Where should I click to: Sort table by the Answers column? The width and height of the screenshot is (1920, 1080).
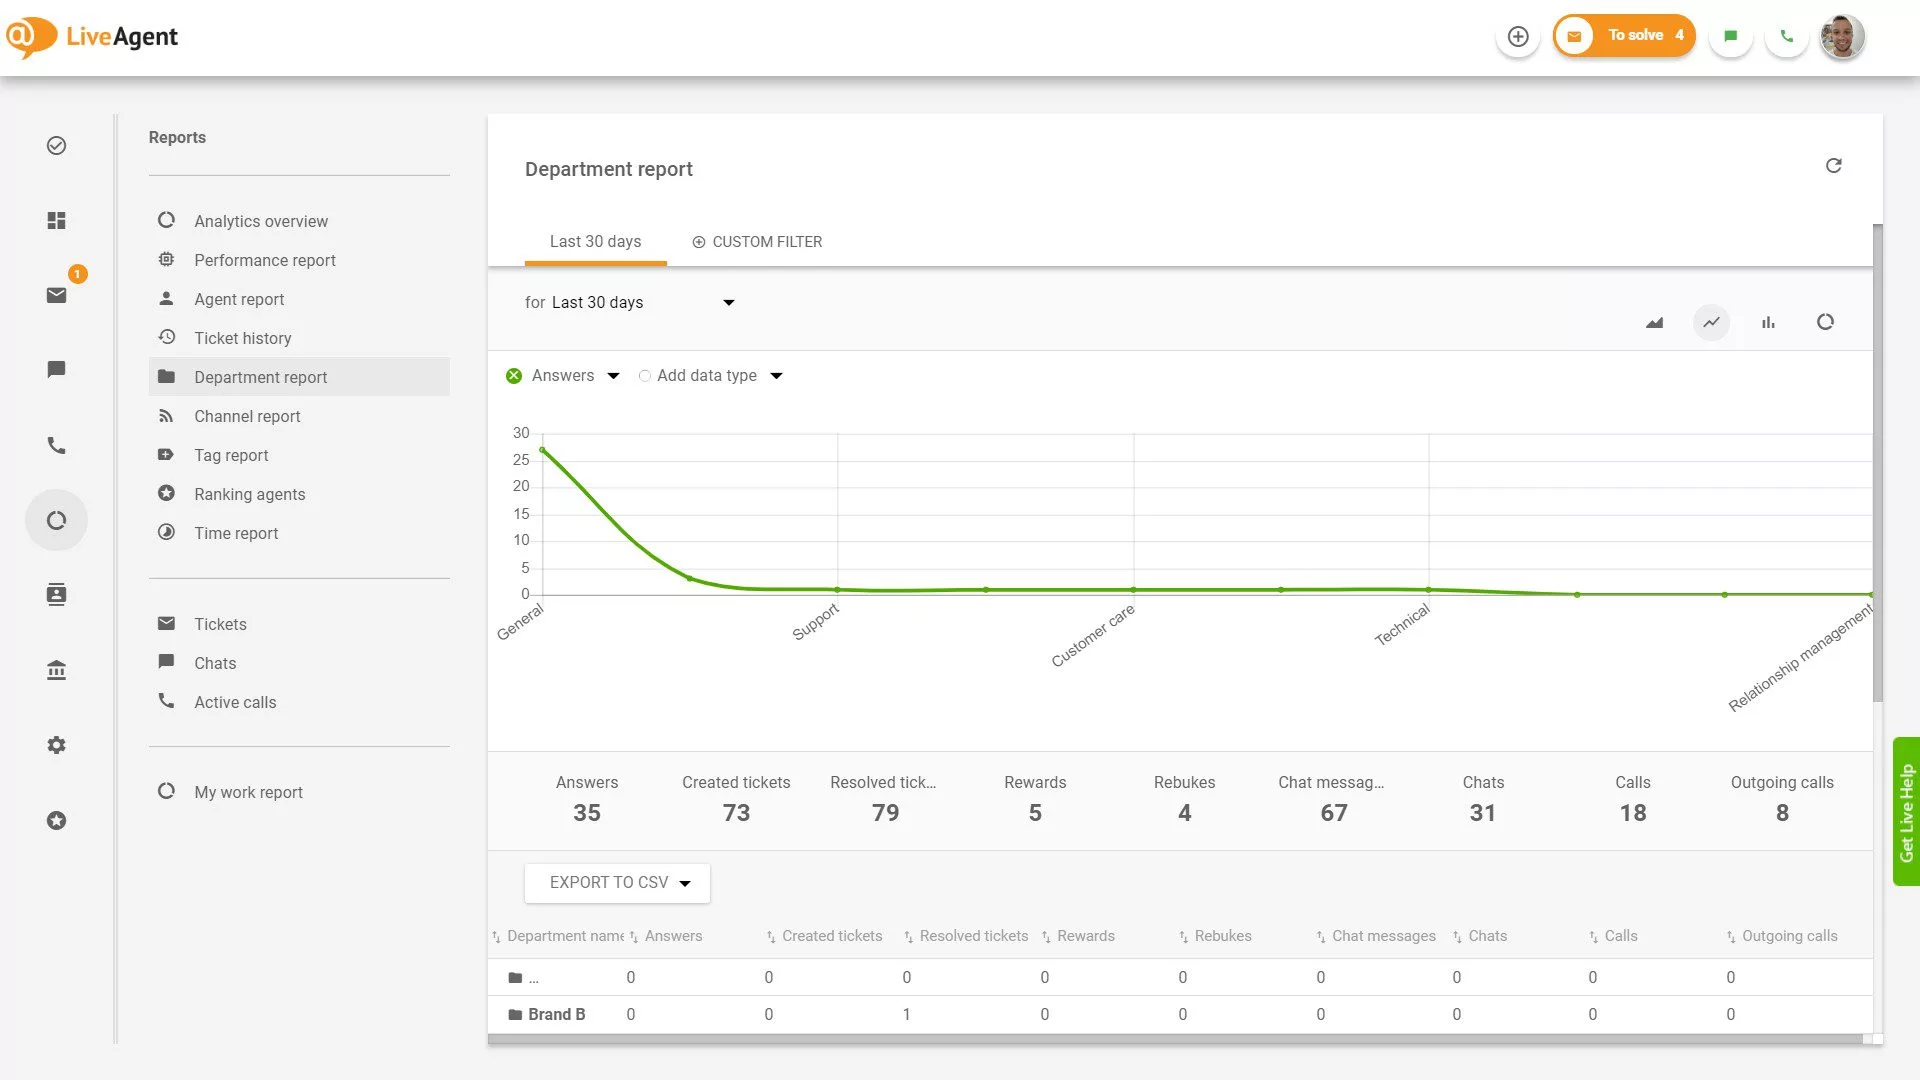click(x=673, y=936)
